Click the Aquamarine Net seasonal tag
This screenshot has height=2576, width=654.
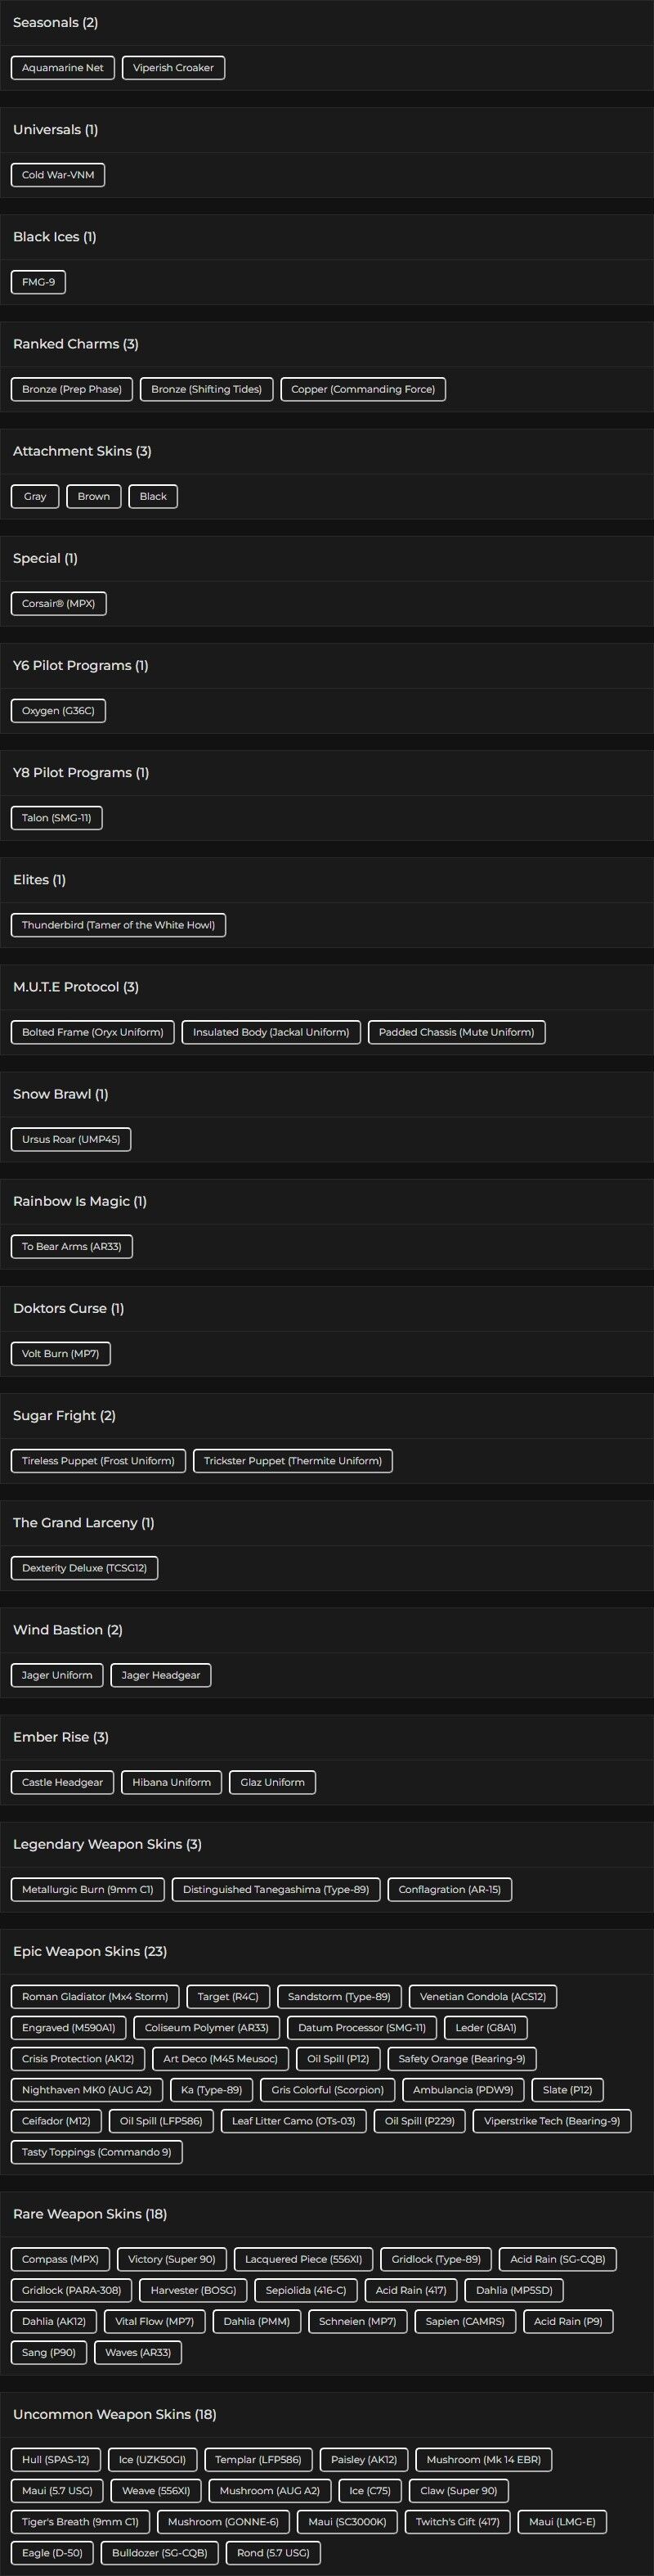(62, 68)
